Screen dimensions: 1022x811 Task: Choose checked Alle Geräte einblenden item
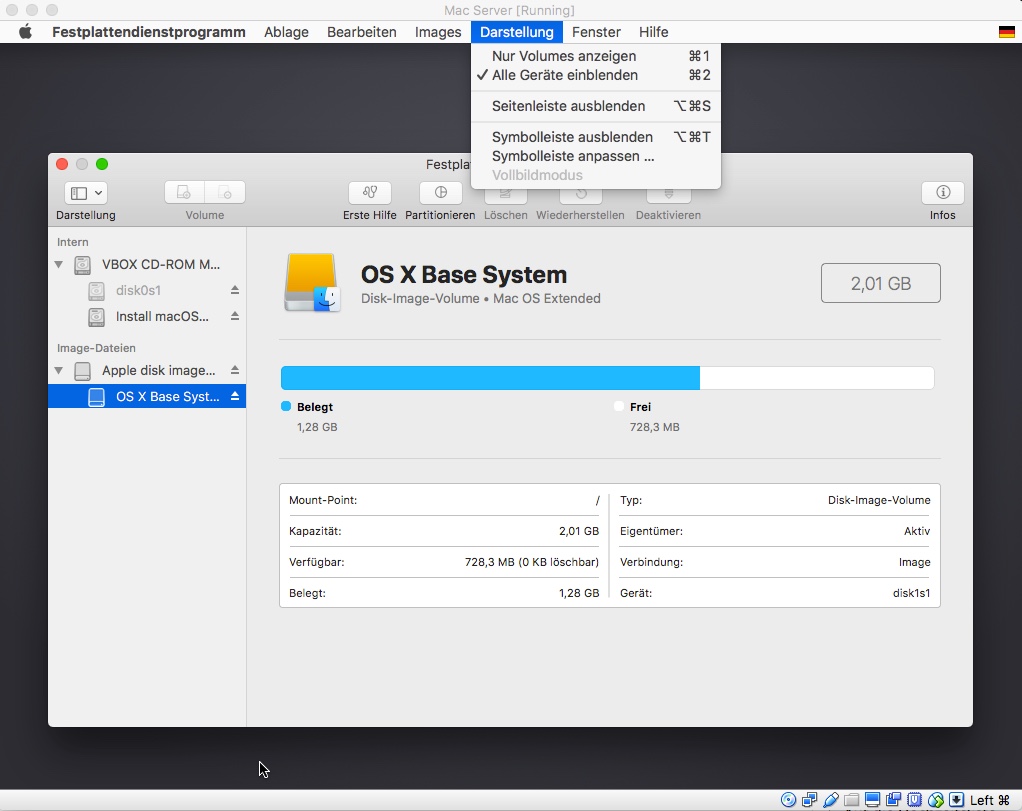[596, 75]
